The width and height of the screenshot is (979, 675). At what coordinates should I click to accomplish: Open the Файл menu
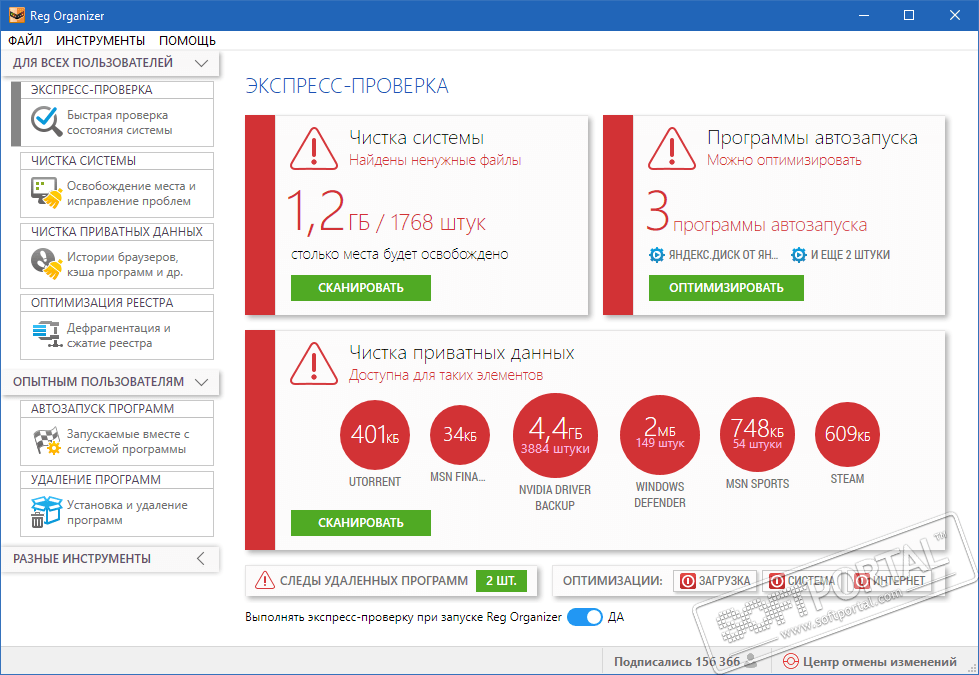[25, 41]
